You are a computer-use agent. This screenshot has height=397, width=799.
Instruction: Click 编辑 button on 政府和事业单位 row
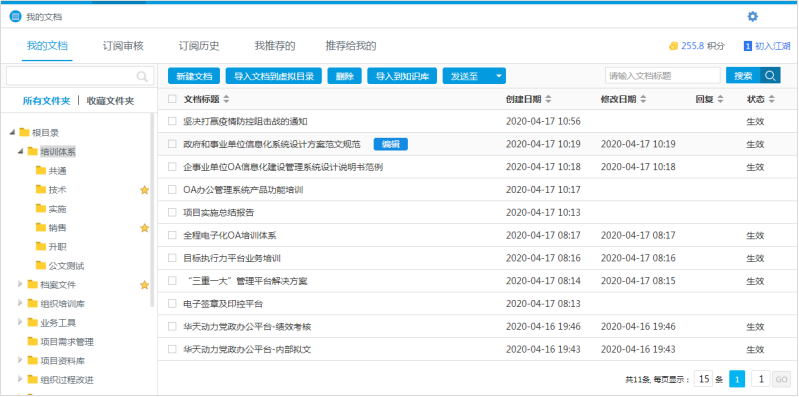[391, 144]
